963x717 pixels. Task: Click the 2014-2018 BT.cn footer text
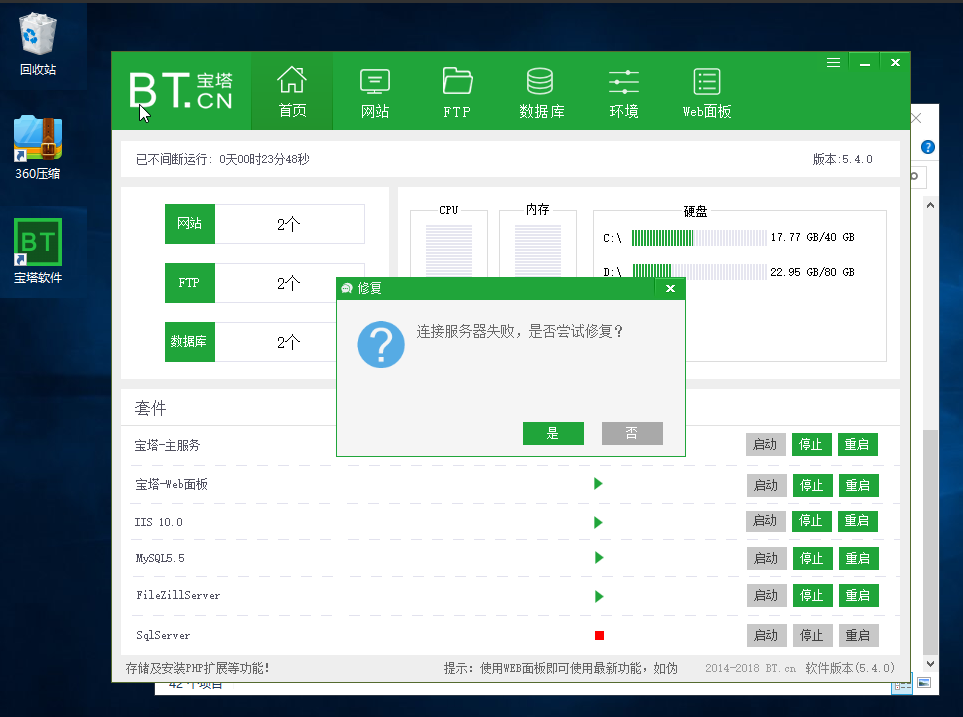point(750,668)
